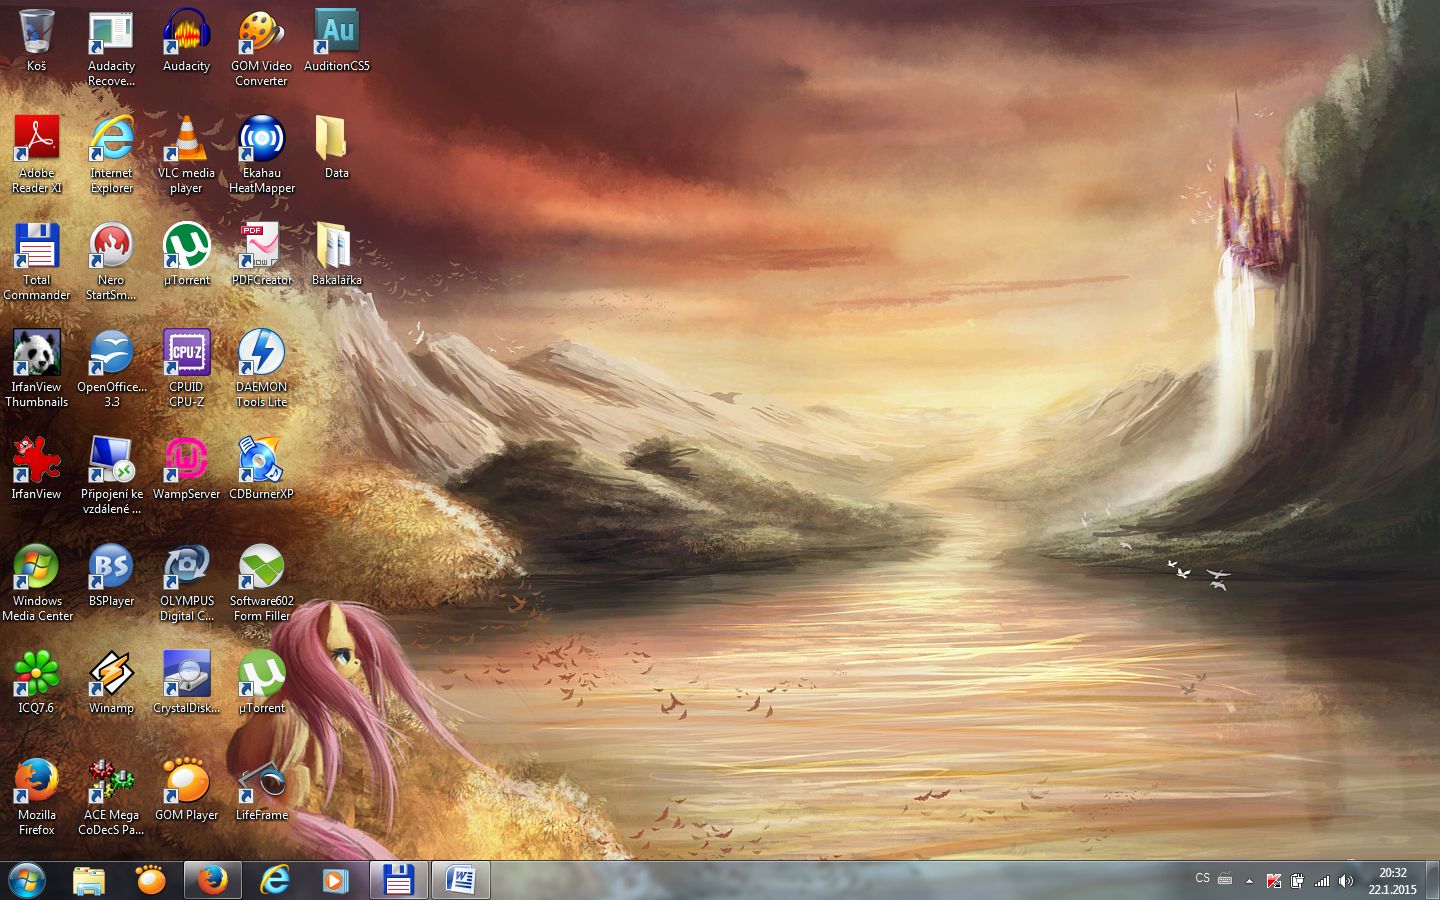Select the Windows Media Center icon
The width and height of the screenshot is (1440, 900).
click(x=37, y=583)
